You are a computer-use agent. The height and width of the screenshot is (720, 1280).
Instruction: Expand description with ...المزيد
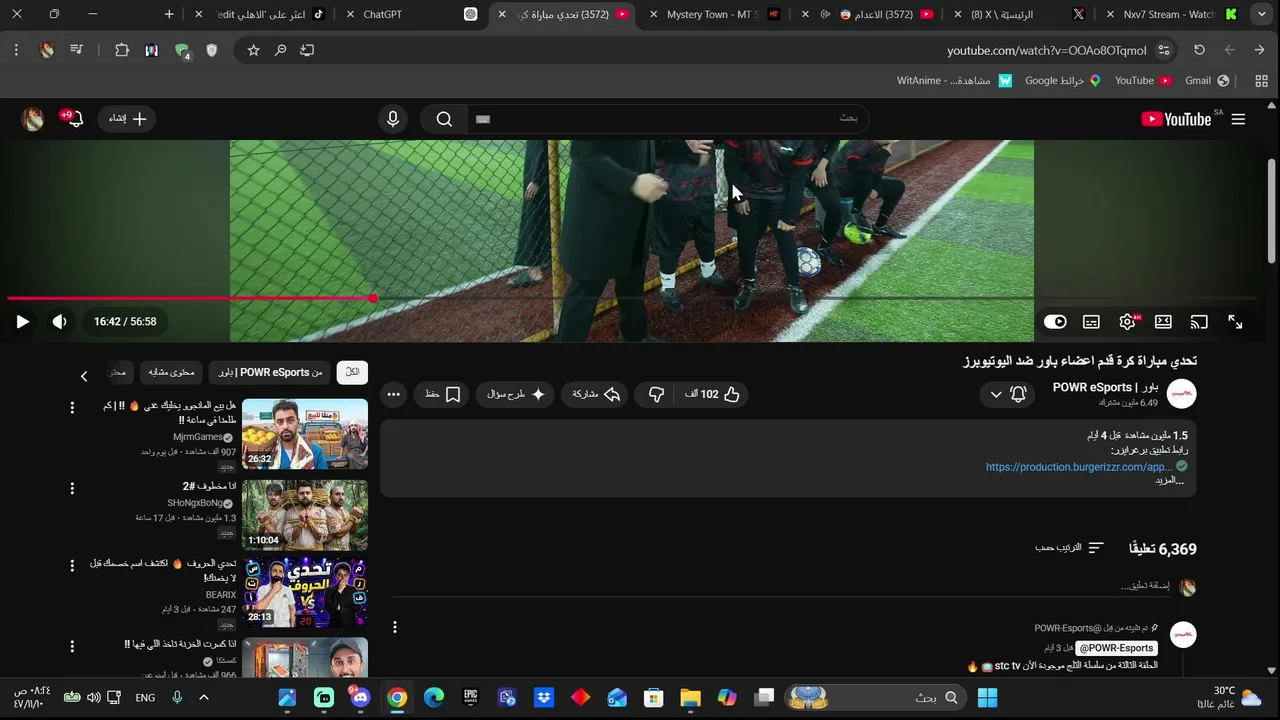click(x=1170, y=481)
